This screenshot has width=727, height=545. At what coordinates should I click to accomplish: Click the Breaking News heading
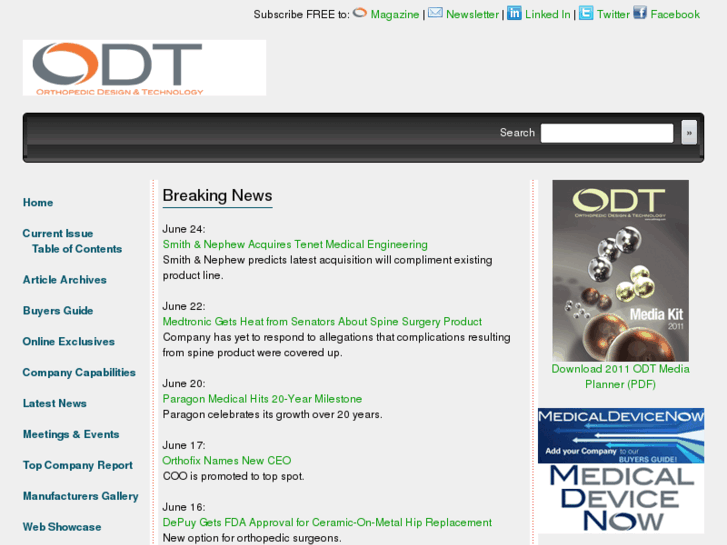217,196
